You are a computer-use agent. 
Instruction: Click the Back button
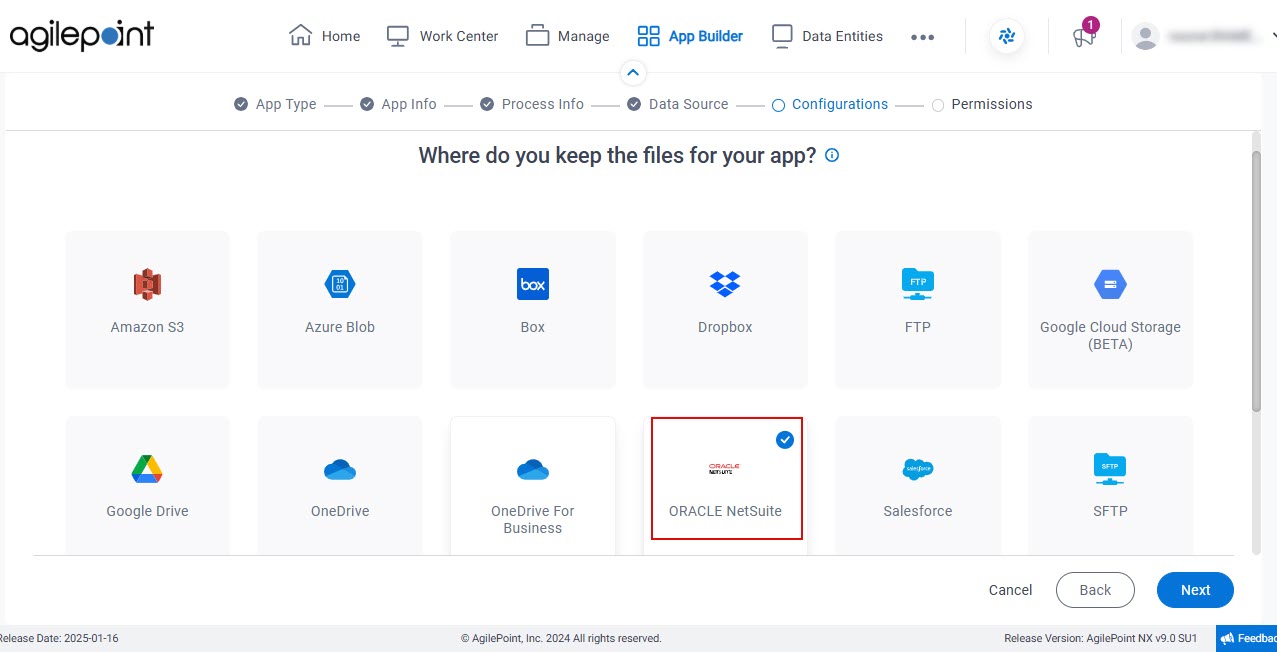pos(1095,590)
